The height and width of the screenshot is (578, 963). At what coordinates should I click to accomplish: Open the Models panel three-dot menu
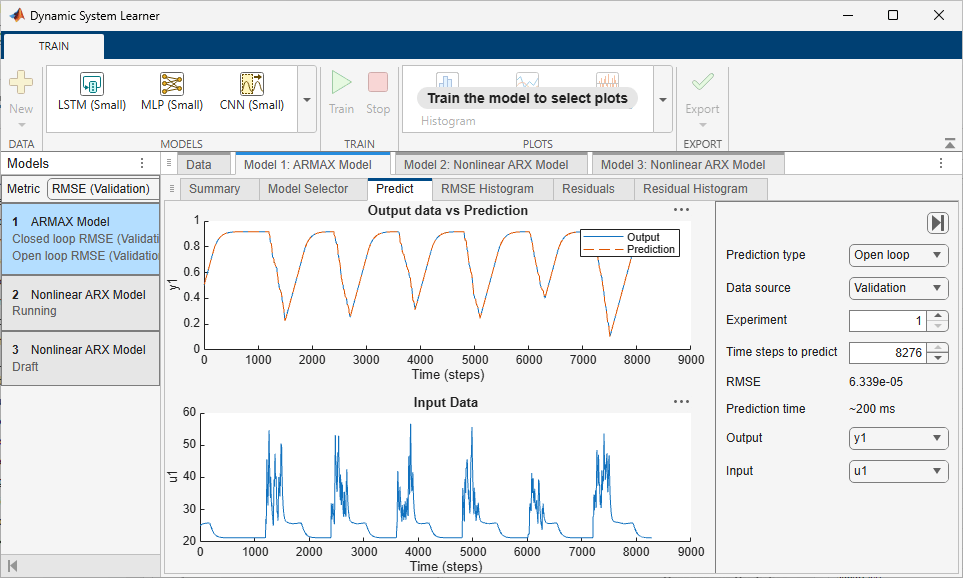[x=142, y=163]
